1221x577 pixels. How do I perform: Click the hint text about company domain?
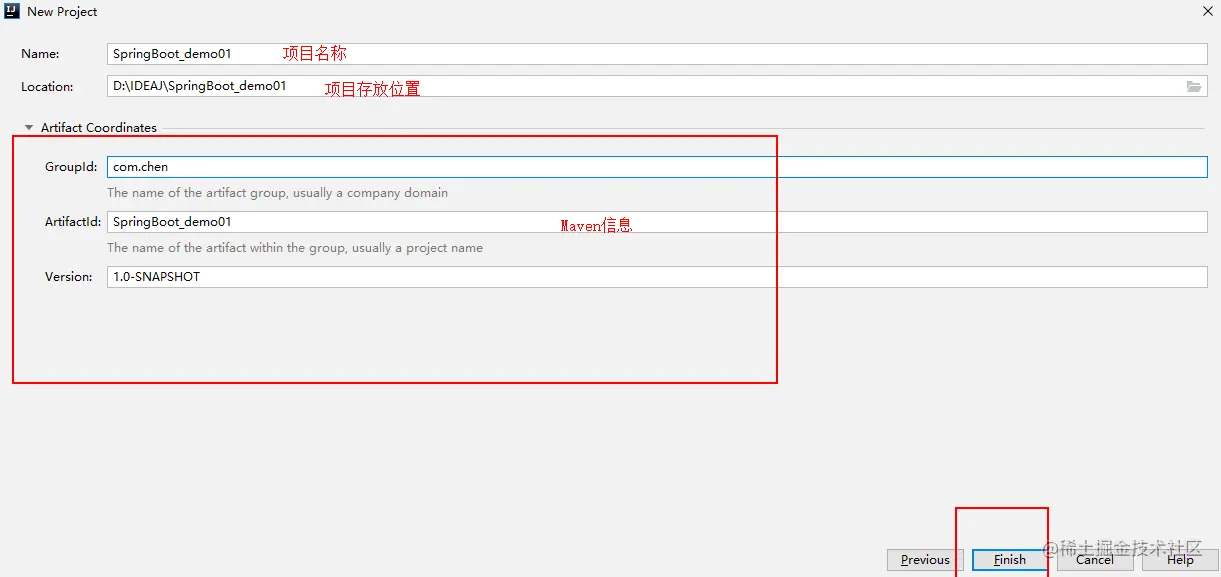(277, 192)
